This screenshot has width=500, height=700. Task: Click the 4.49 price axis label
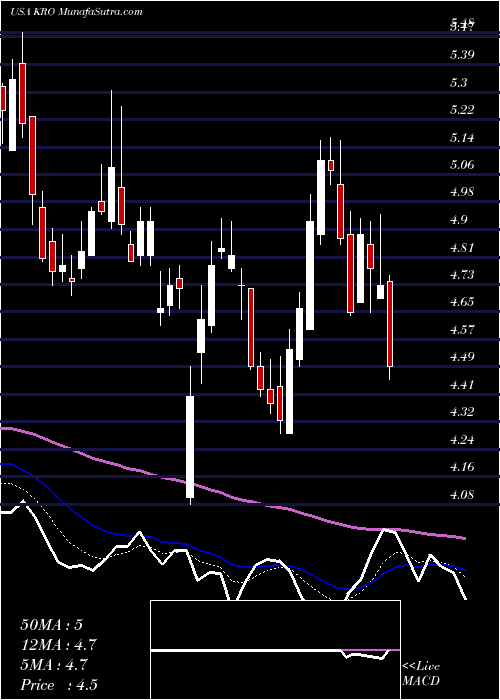pos(463,357)
